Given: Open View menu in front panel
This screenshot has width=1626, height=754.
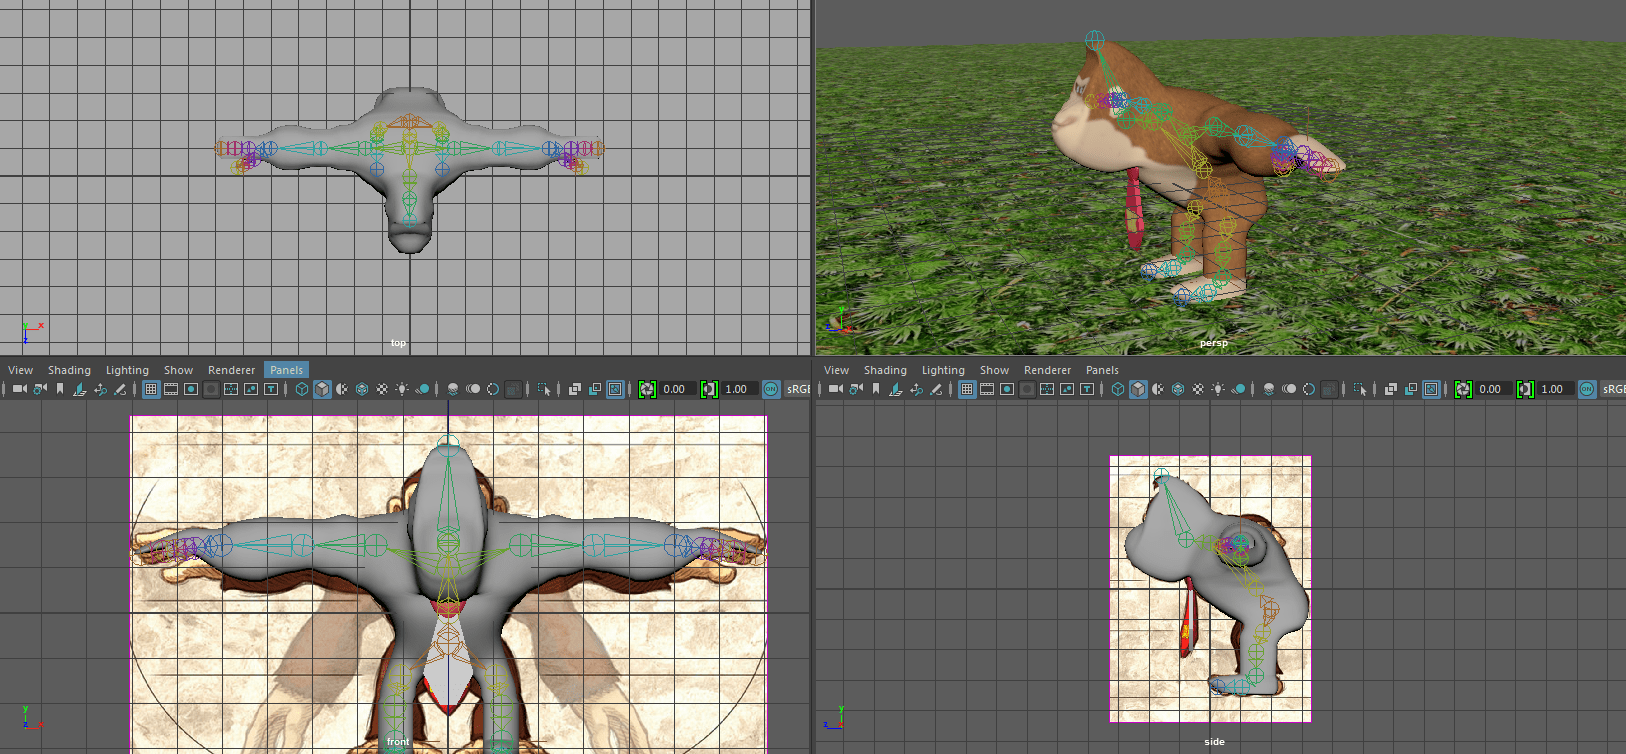Looking at the screenshot, I should point(20,370).
